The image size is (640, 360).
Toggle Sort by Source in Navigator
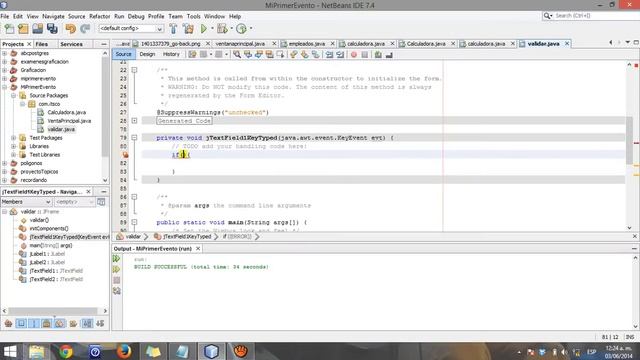[x=100, y=323]
